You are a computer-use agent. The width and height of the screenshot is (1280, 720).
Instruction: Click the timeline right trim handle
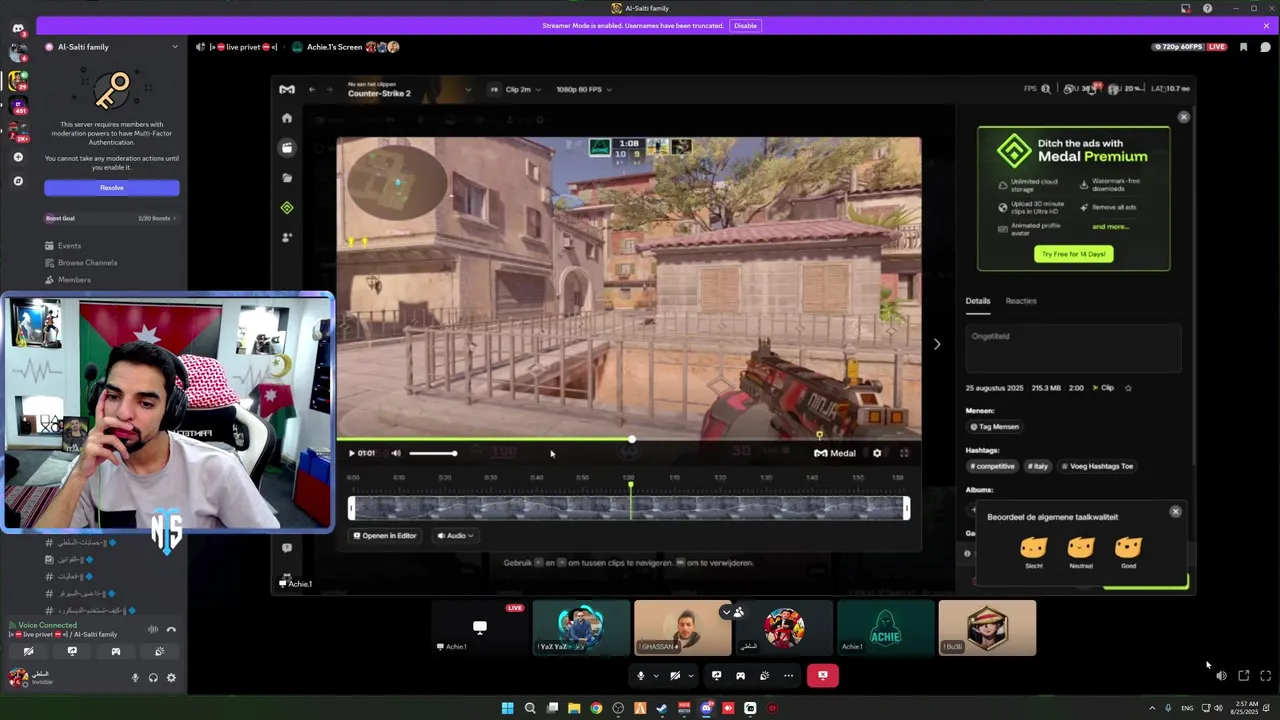pyautogui.click(x=907, y=508)
